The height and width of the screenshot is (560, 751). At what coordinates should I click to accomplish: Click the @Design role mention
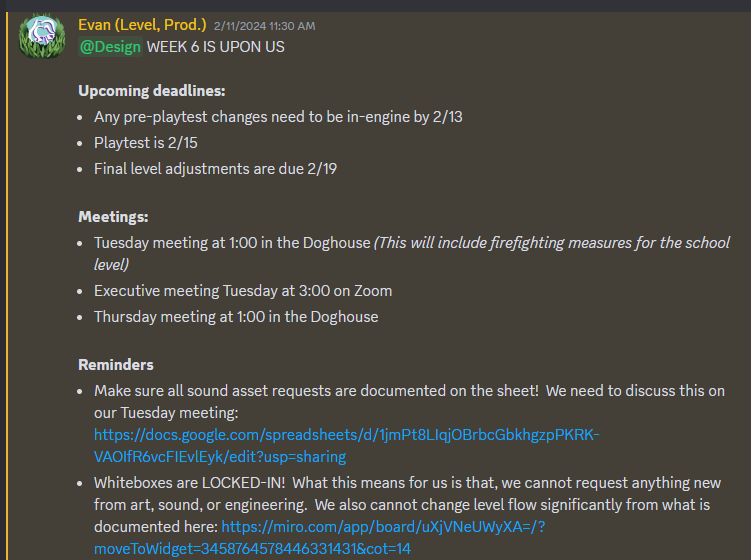point(110,47)
